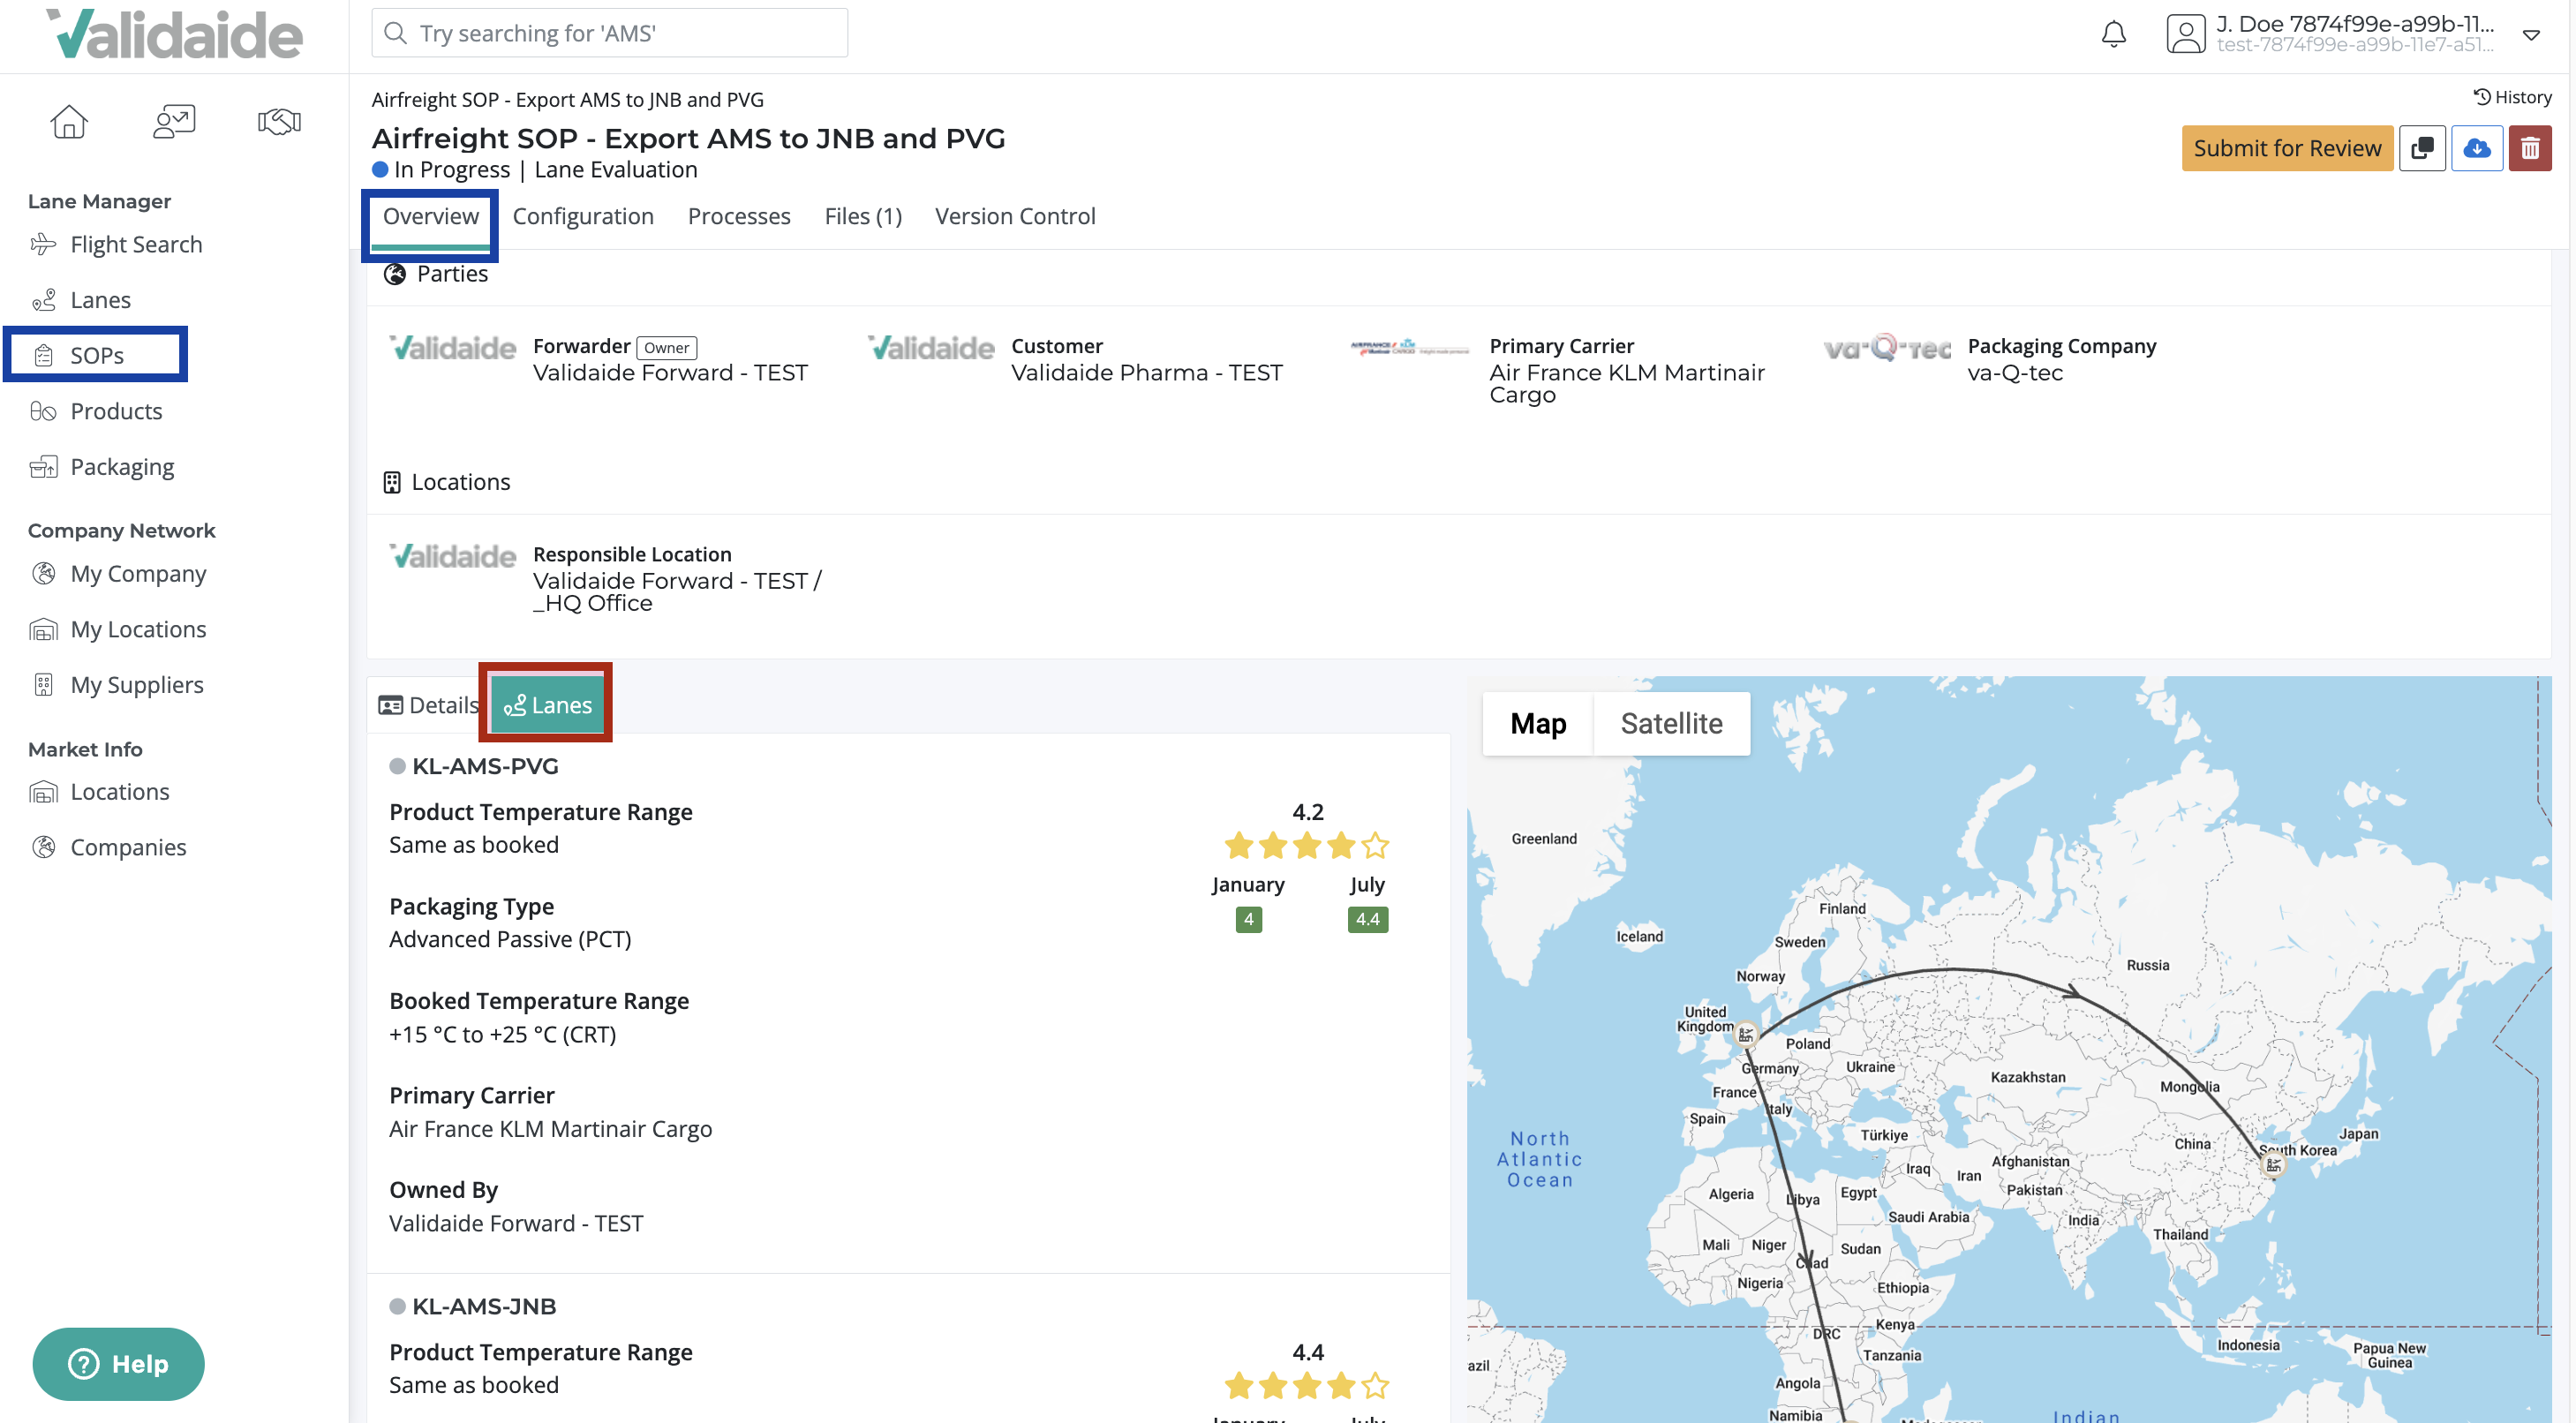The width and height of the screenshot is (2576, 1423).
Task: Click Submit for Review button
Action: pos(2287,148)
